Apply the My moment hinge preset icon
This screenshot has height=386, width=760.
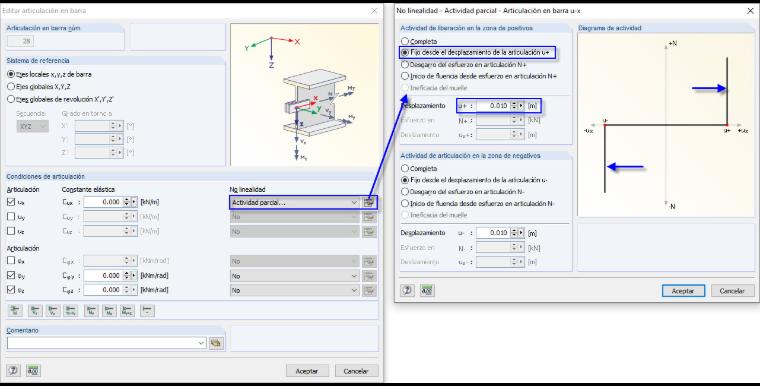pyautogui.click(x=91, y=310)
